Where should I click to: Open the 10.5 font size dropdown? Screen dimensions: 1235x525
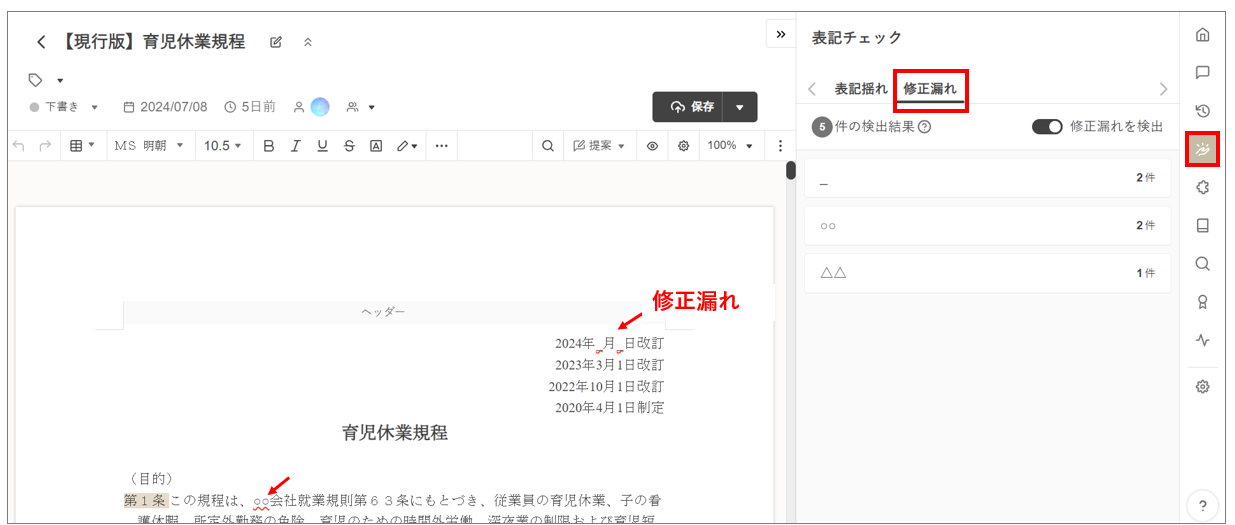[x=223, y=146]
